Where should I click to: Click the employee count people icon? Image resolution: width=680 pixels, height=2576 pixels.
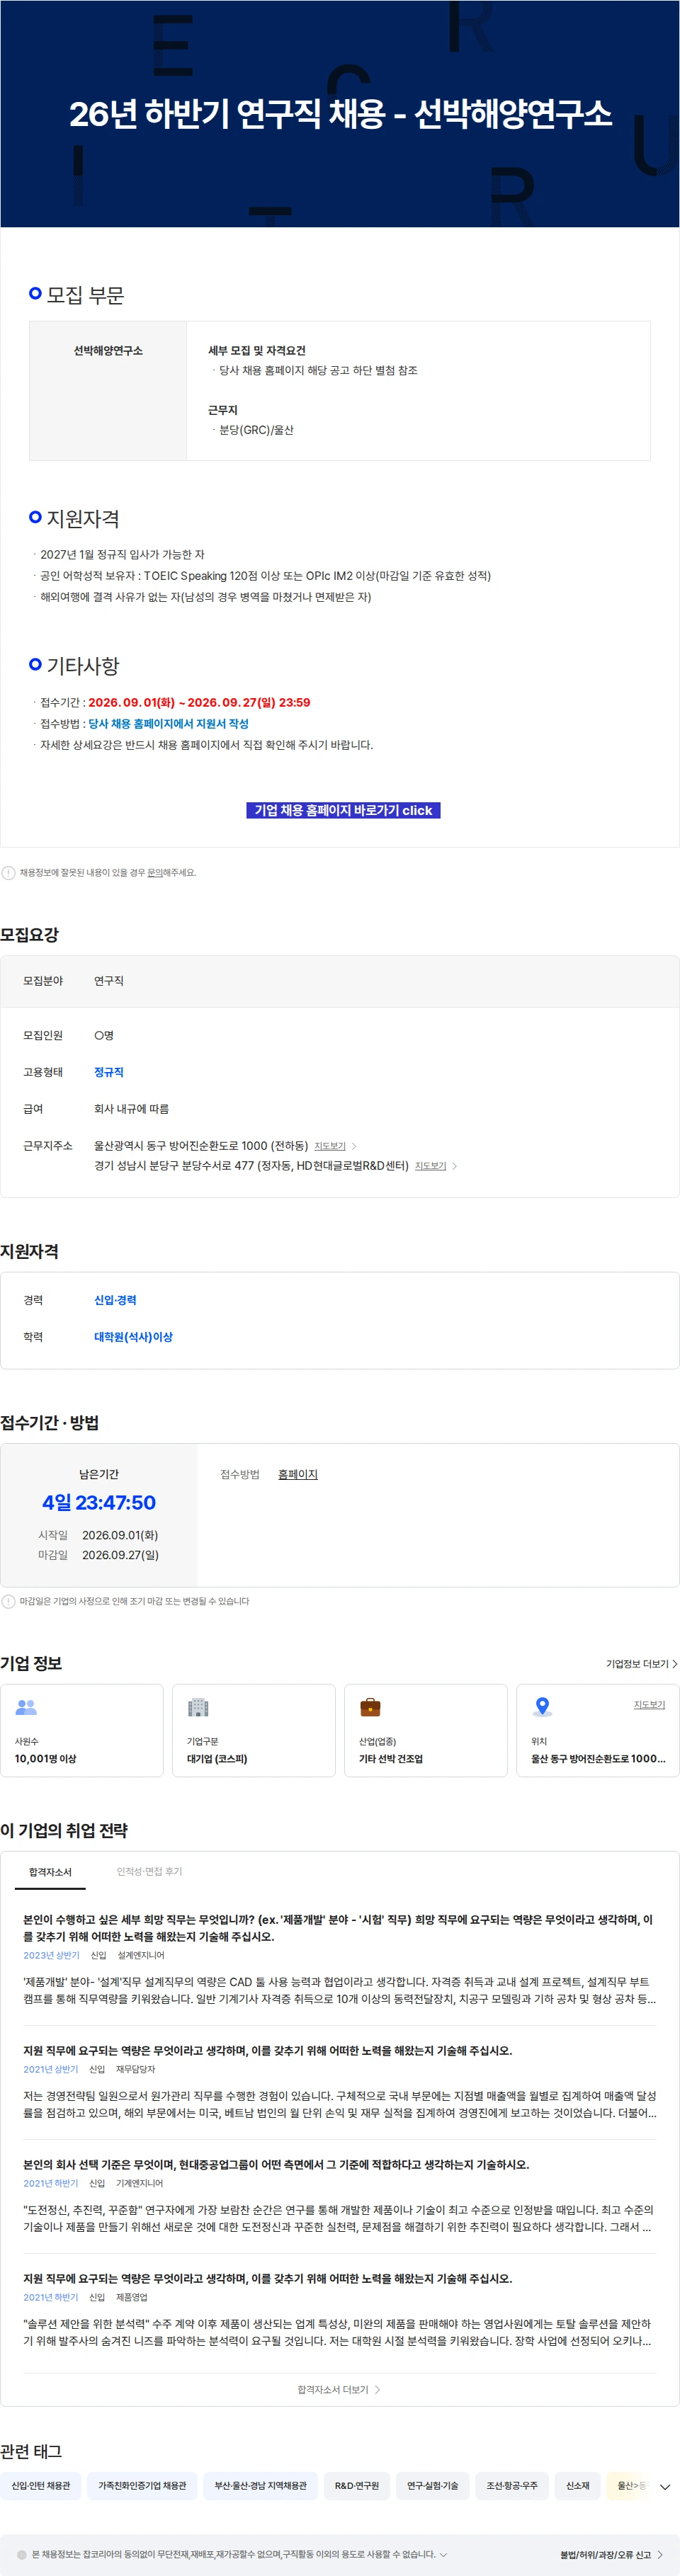coord(27,1708)
